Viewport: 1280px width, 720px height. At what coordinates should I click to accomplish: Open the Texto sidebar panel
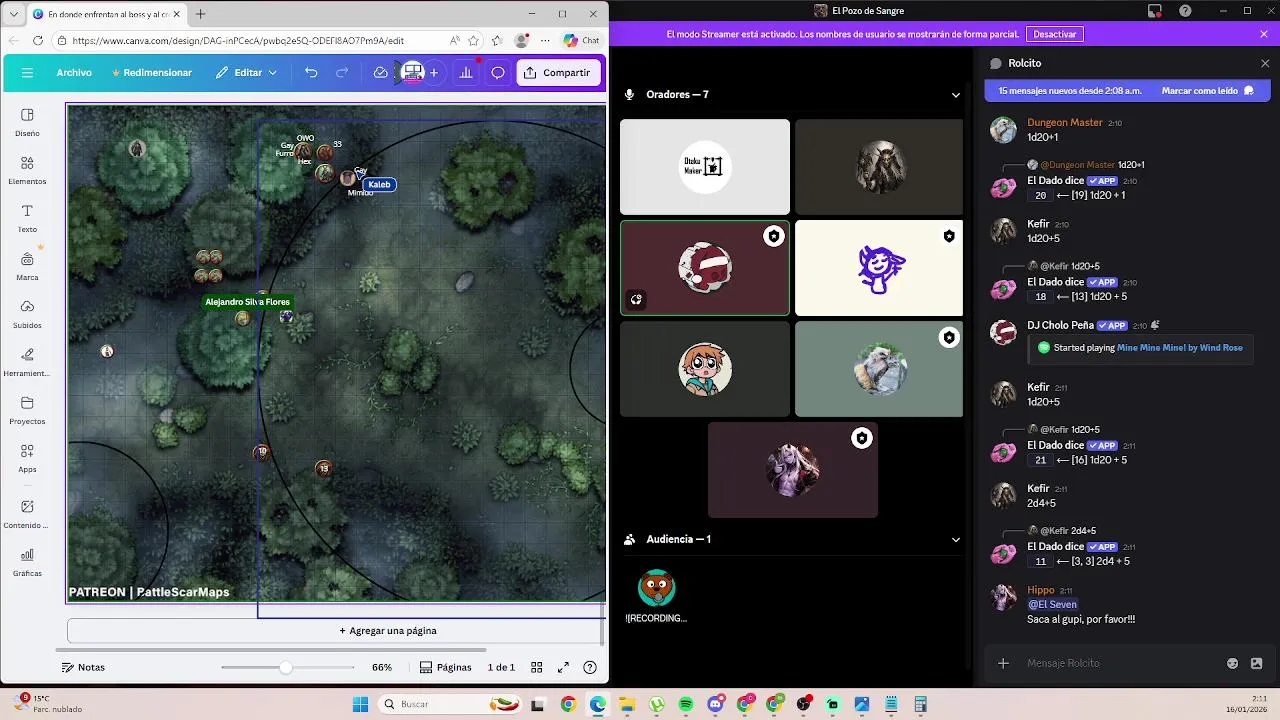[27, 218]
